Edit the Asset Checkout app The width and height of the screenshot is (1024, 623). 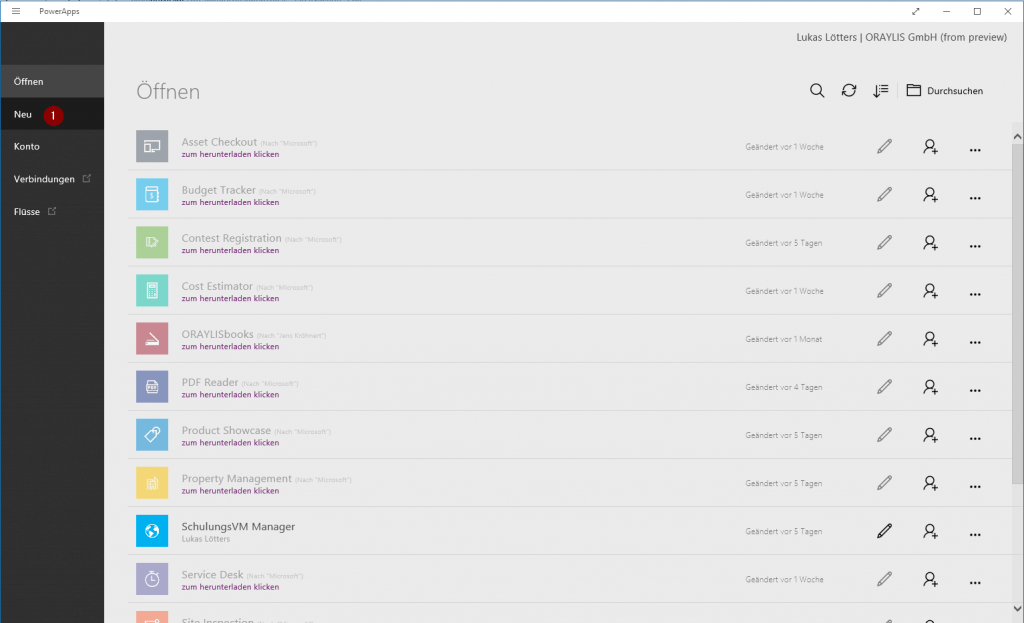tap(884, 146)
